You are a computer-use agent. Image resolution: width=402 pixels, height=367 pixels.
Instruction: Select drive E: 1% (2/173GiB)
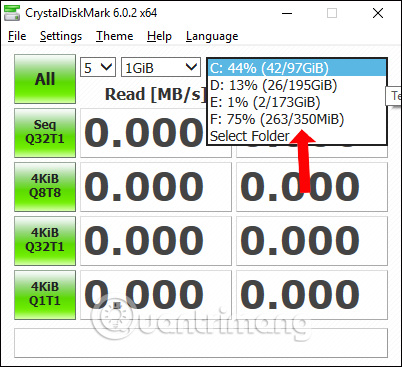297,102
